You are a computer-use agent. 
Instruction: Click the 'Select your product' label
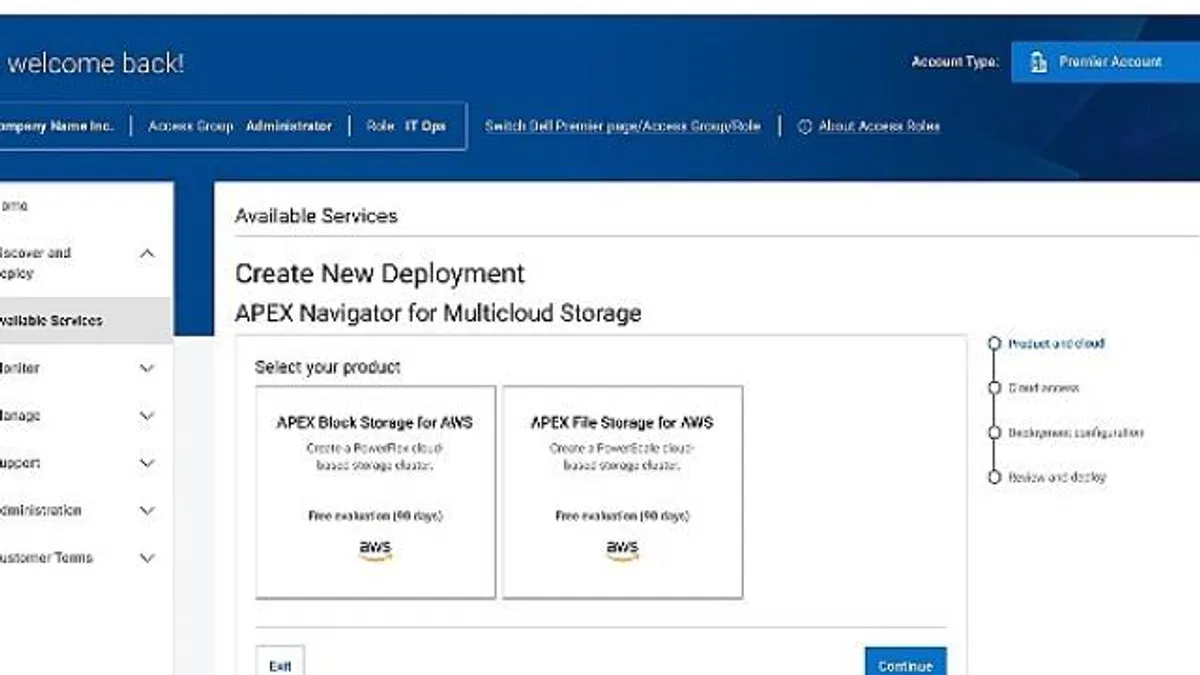[327, 367]
